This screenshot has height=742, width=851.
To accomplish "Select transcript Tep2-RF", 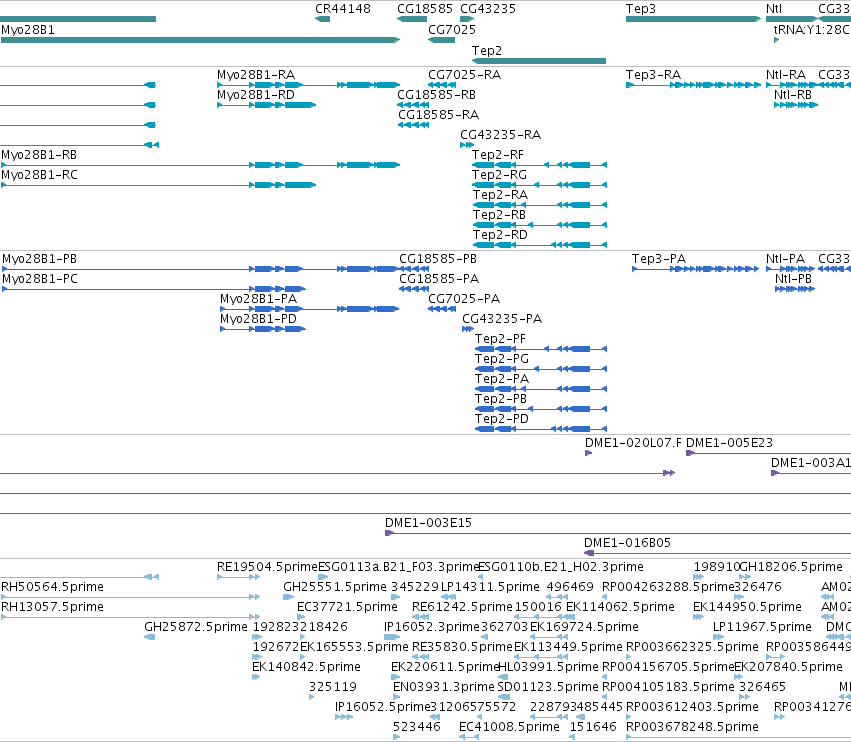I will pyautogui.click(x=539, y=164).
